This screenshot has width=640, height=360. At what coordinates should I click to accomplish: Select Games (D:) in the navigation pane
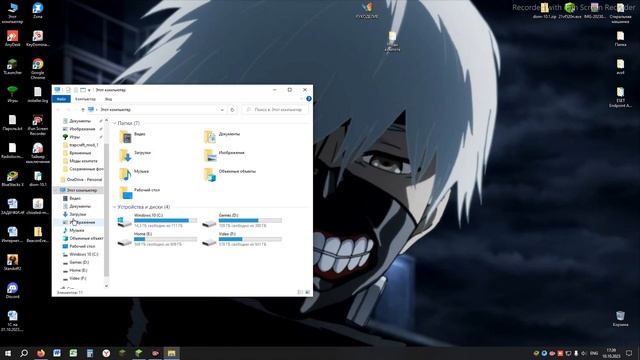point(76,262)
